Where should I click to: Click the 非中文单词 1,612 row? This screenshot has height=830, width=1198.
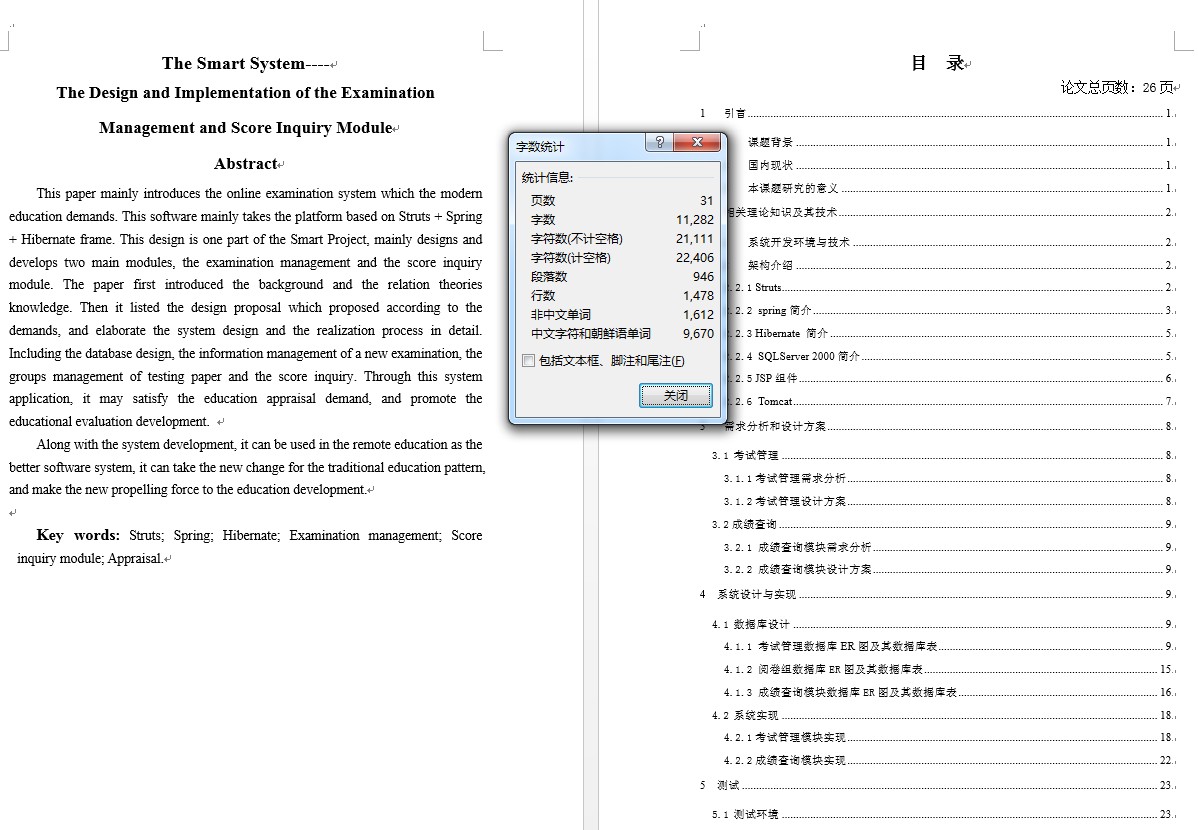point(621,314)
